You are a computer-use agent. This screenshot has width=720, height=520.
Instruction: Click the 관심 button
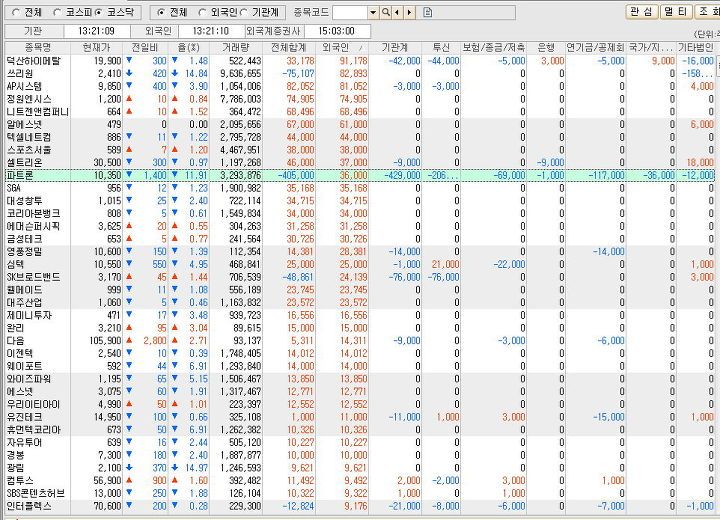point(641,12)
